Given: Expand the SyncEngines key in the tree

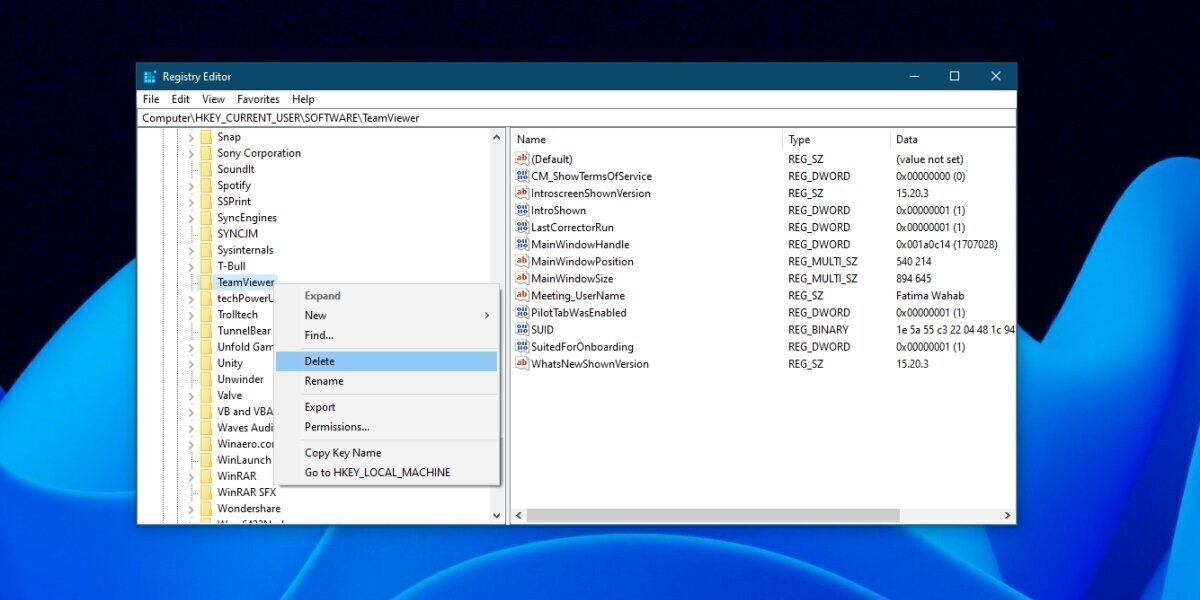Looking at the screenshot, I should [191, 217].
